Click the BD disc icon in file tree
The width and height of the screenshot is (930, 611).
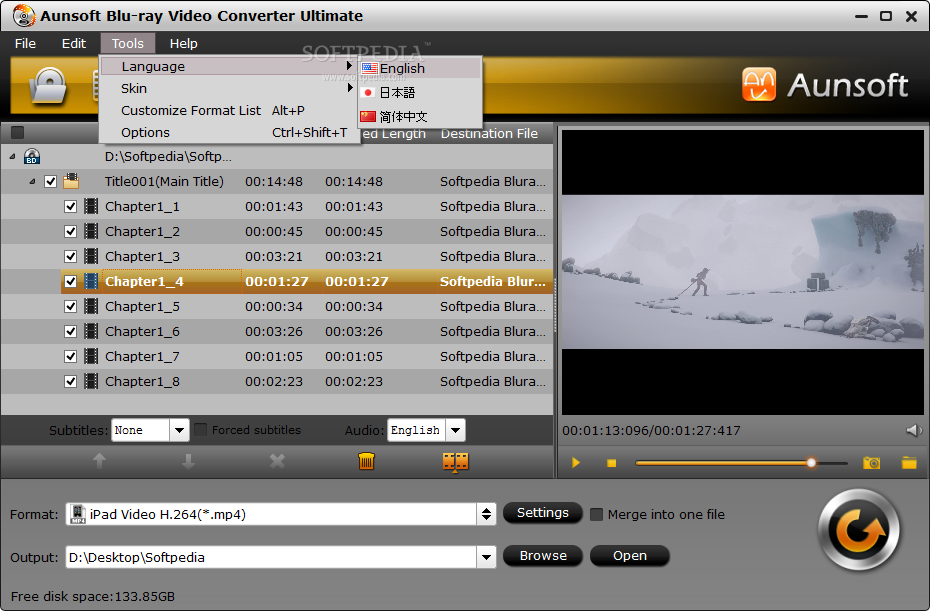[x=32, y=157]
